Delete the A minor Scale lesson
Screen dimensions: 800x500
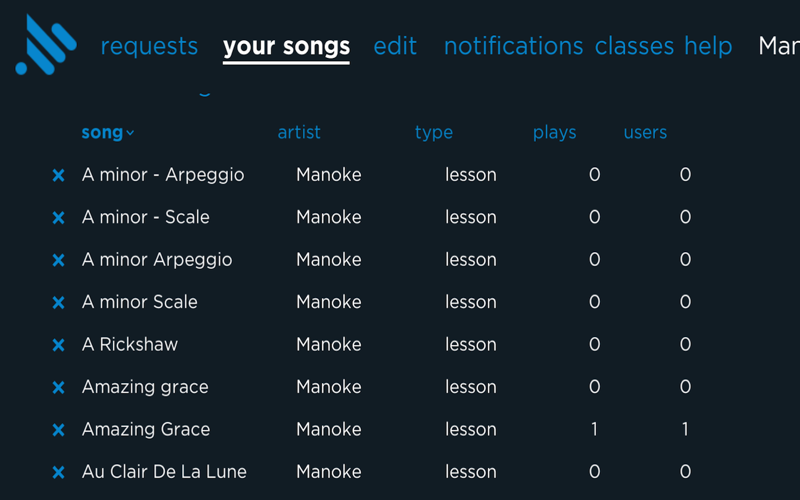coord(58,303)
